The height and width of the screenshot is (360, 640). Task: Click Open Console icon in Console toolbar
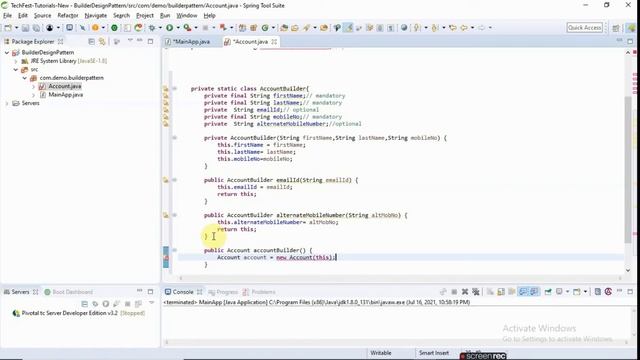coord(577,292)
